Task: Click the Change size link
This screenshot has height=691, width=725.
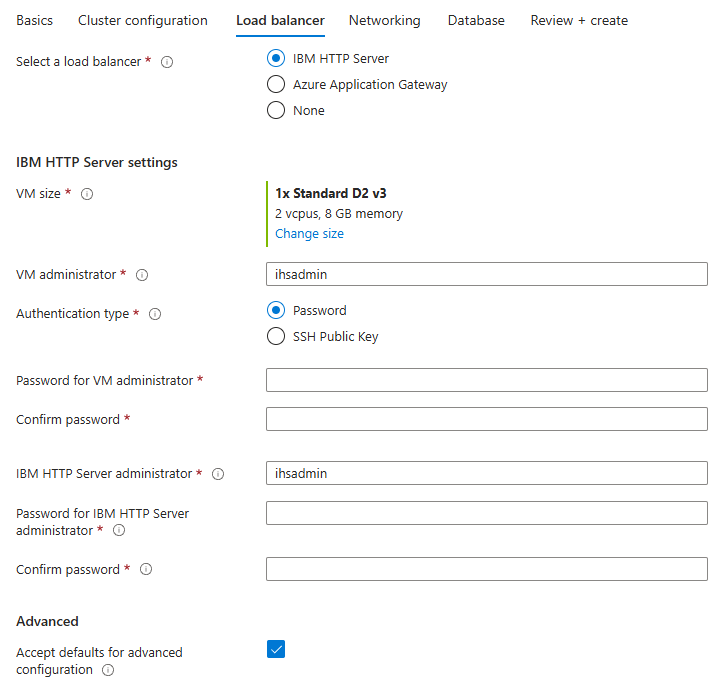Action: click(309, 234)
